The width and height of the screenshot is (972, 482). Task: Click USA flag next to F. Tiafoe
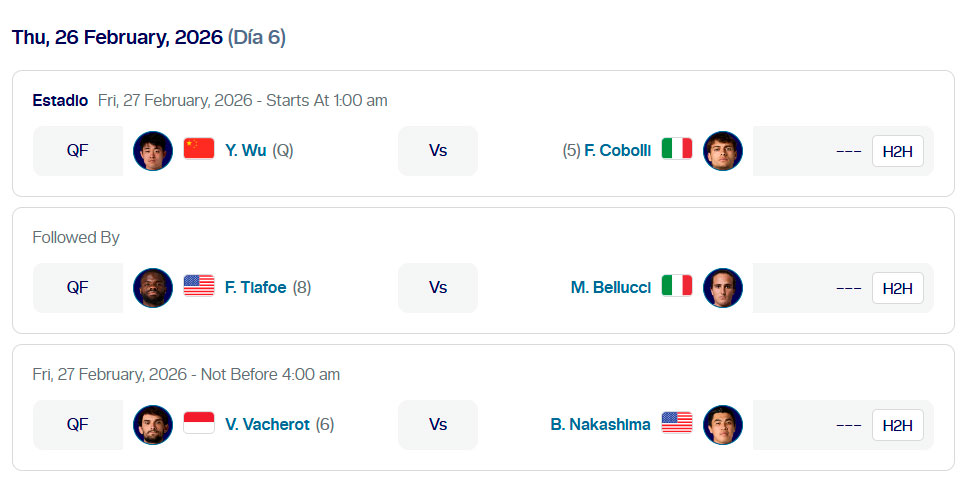pyautogui.click(x=199, y=287)
